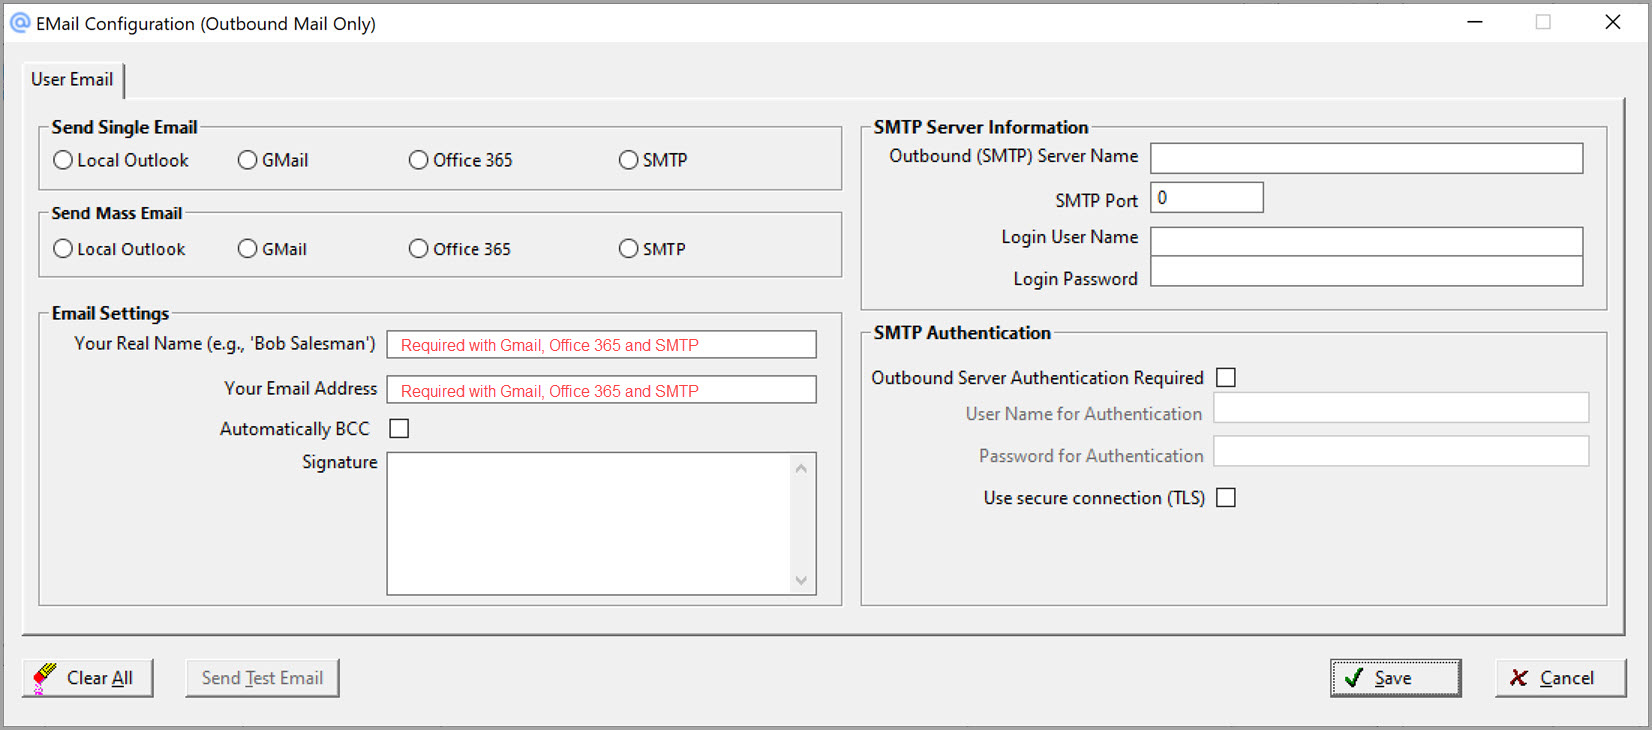This screenshot has width=1652, height=730.
Task: Choose SMTP under Send Mass Email
Action: pyautogui.click(x=628, y=249)
